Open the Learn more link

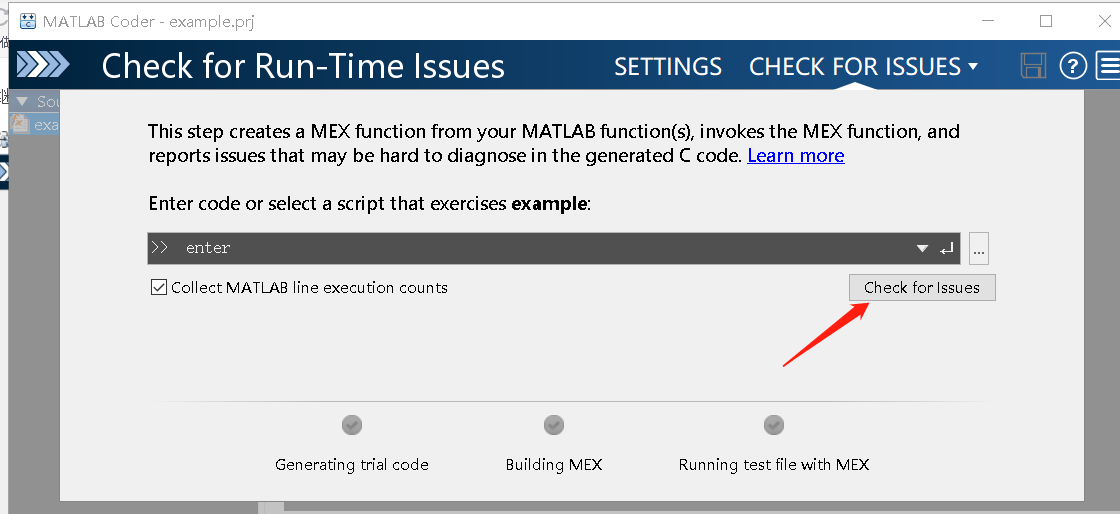click(x=796, y=156)
